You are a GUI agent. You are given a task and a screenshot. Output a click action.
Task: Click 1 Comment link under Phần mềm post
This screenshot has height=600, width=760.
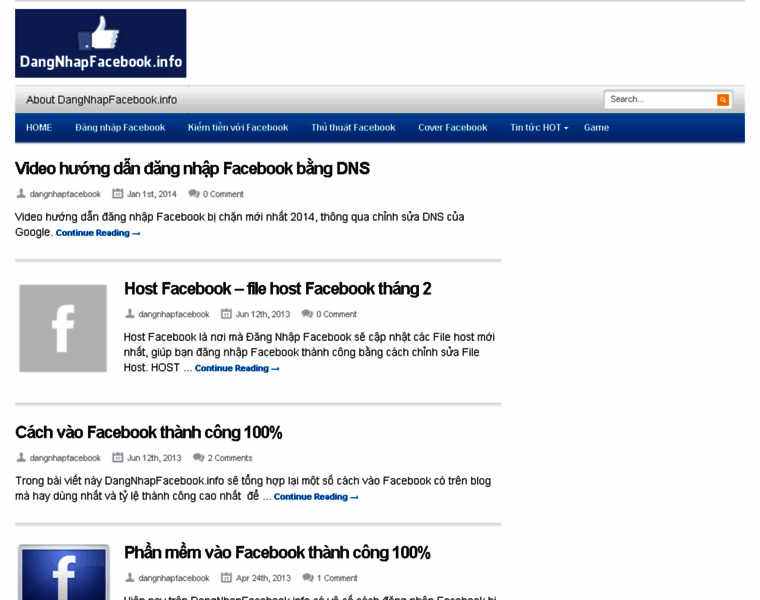click(x=337, y=578)
